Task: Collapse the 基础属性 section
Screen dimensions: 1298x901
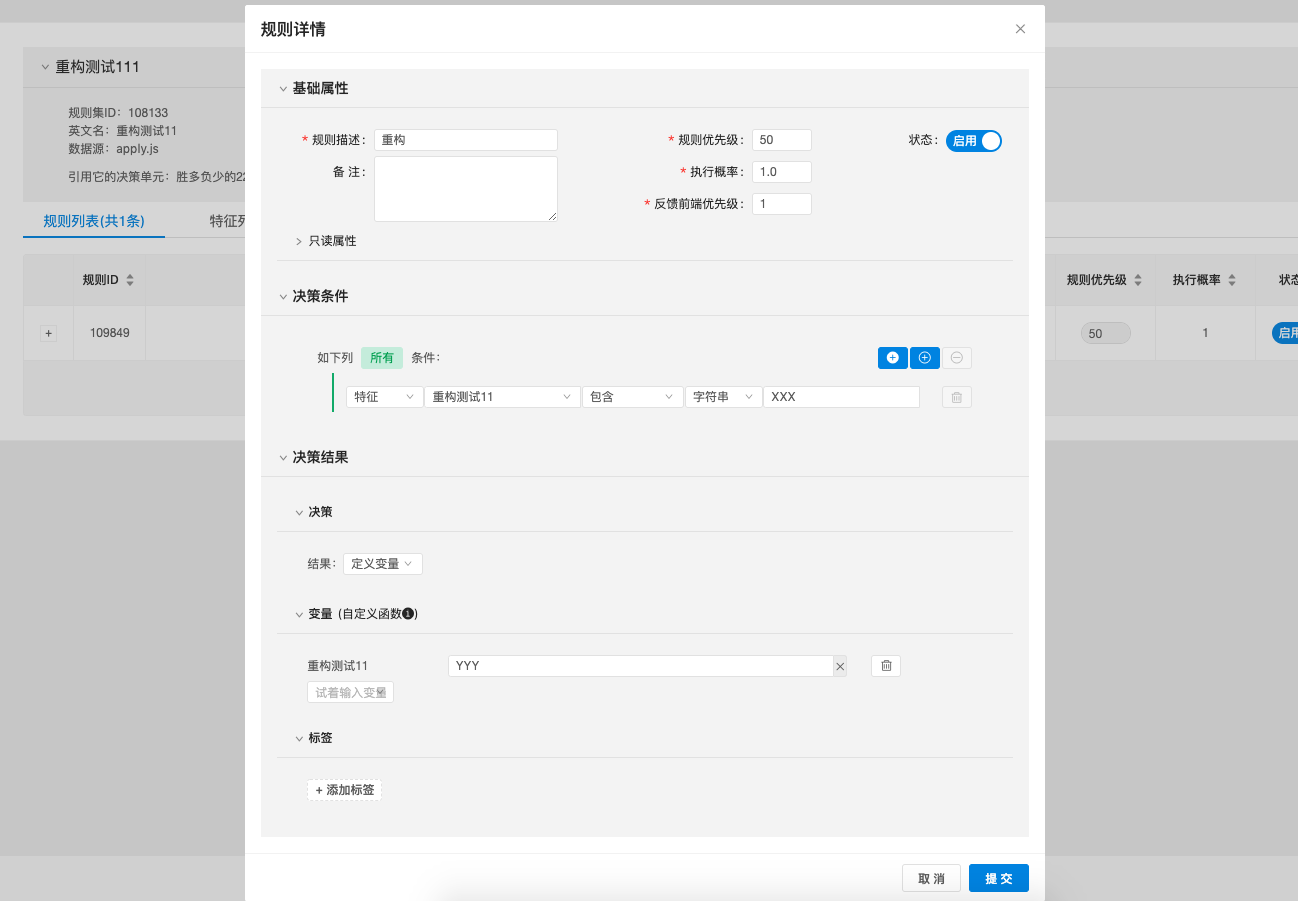Action: (x=284, y=89)
